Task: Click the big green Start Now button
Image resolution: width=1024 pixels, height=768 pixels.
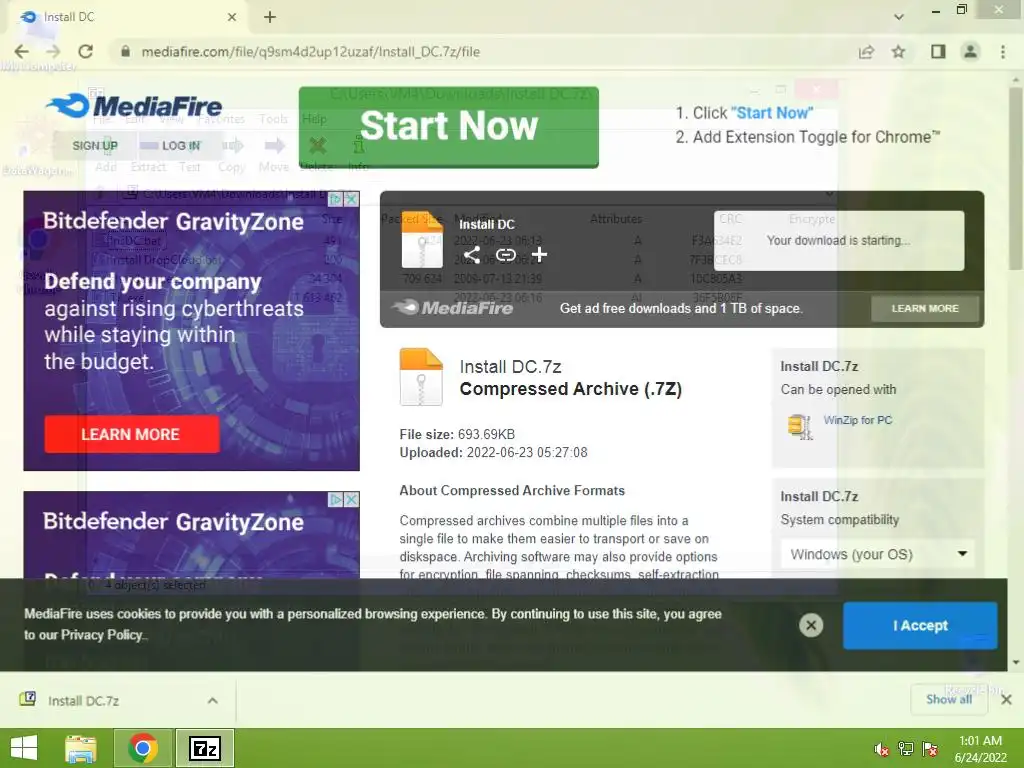Action: click(449, 127)
